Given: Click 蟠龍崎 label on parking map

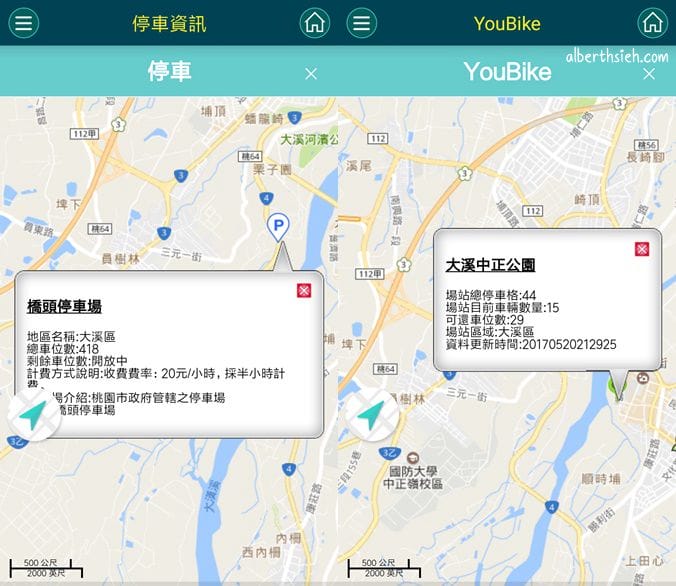Looking at the screenshot, I should (264, 119).
